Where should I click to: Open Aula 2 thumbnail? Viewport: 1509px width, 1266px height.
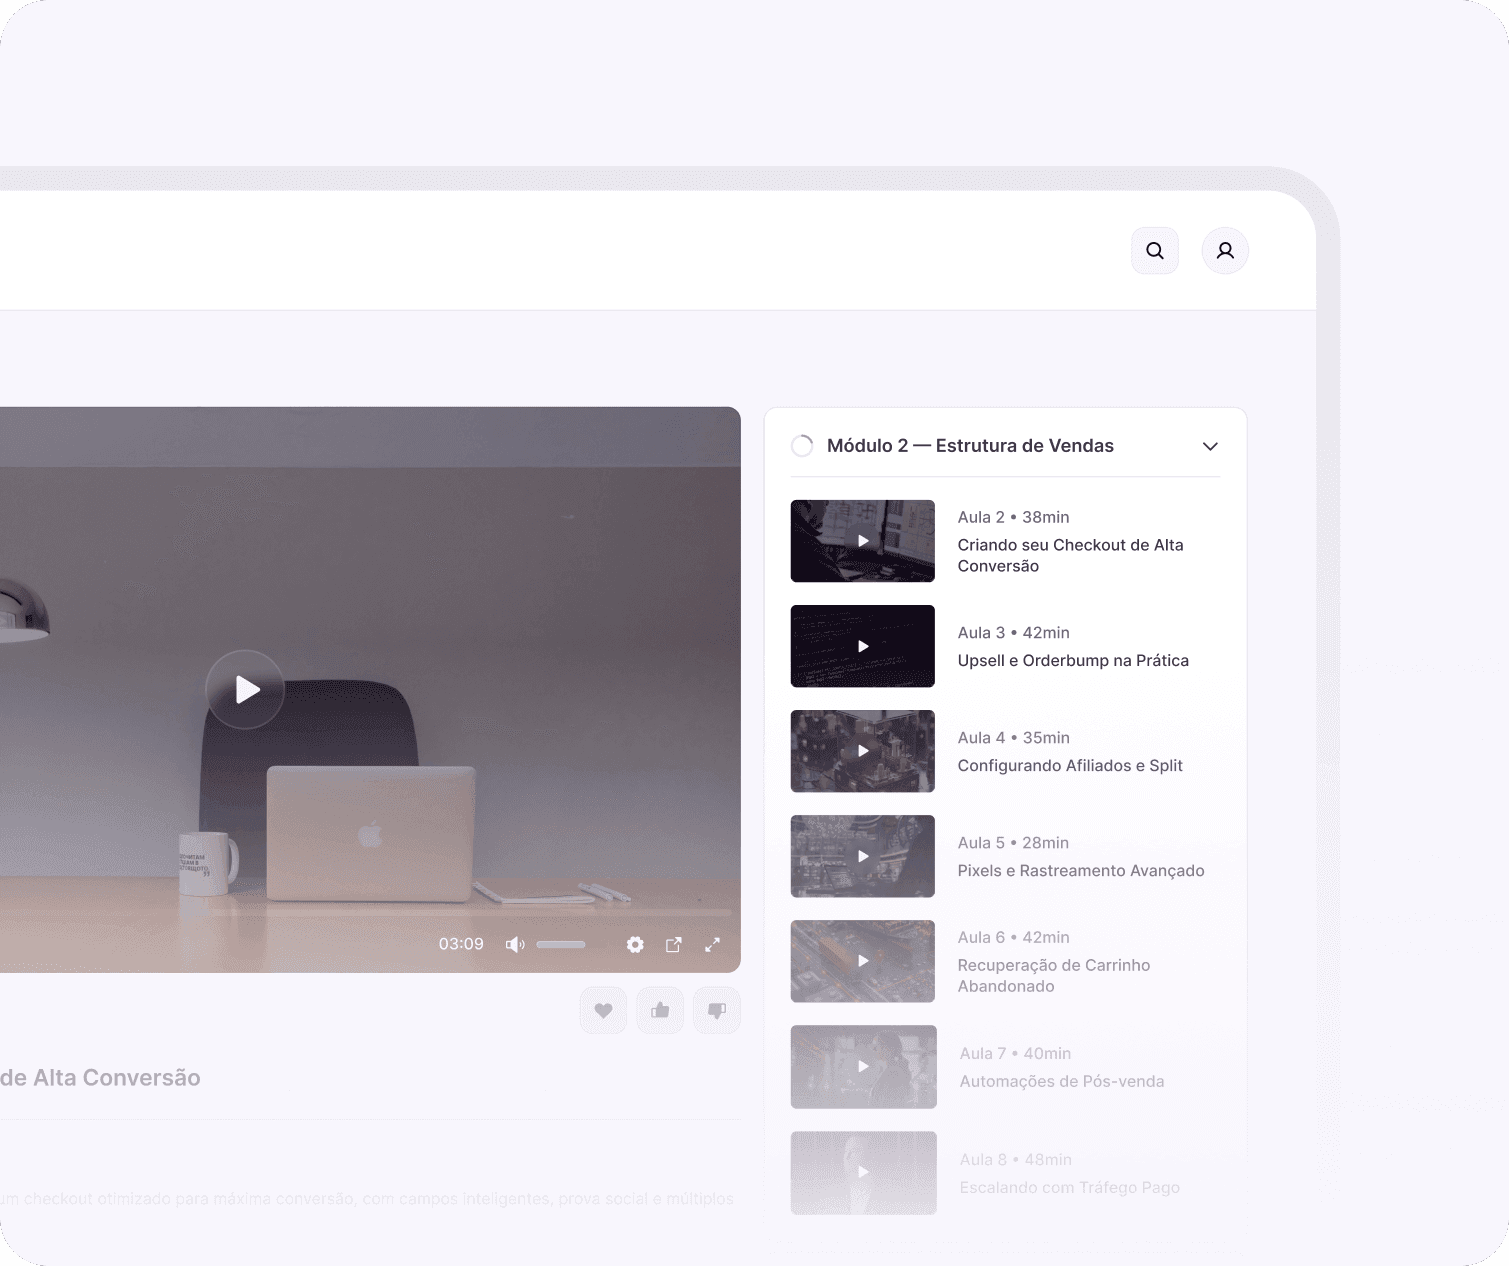(863, 541)
